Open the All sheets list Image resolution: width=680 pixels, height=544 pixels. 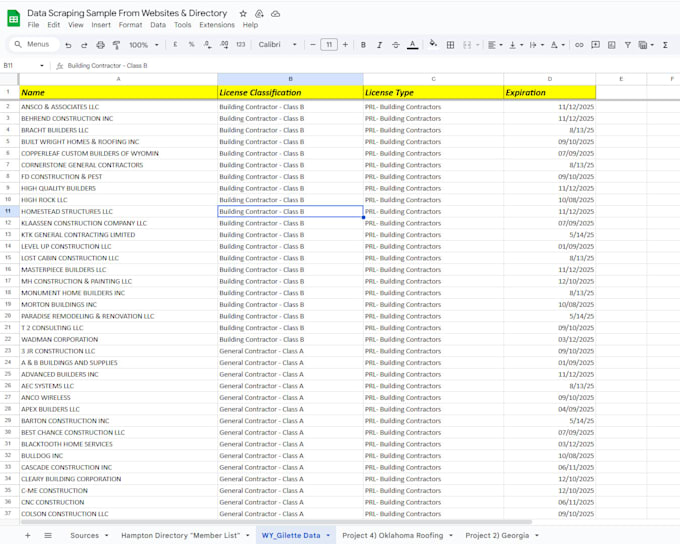click(48, 535)
